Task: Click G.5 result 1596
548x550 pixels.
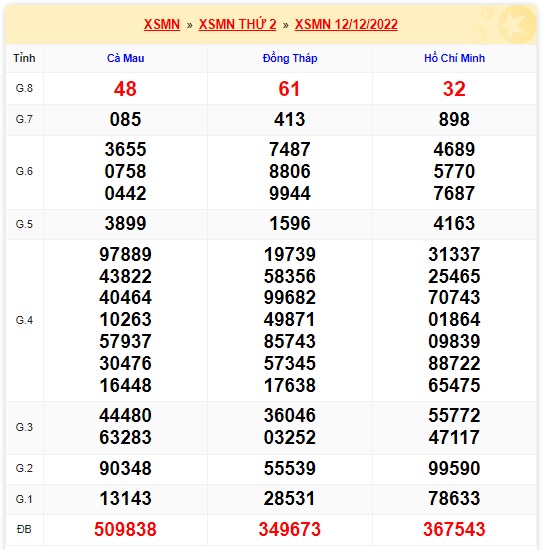Action: pyautogui.click(x=290, y=223)
